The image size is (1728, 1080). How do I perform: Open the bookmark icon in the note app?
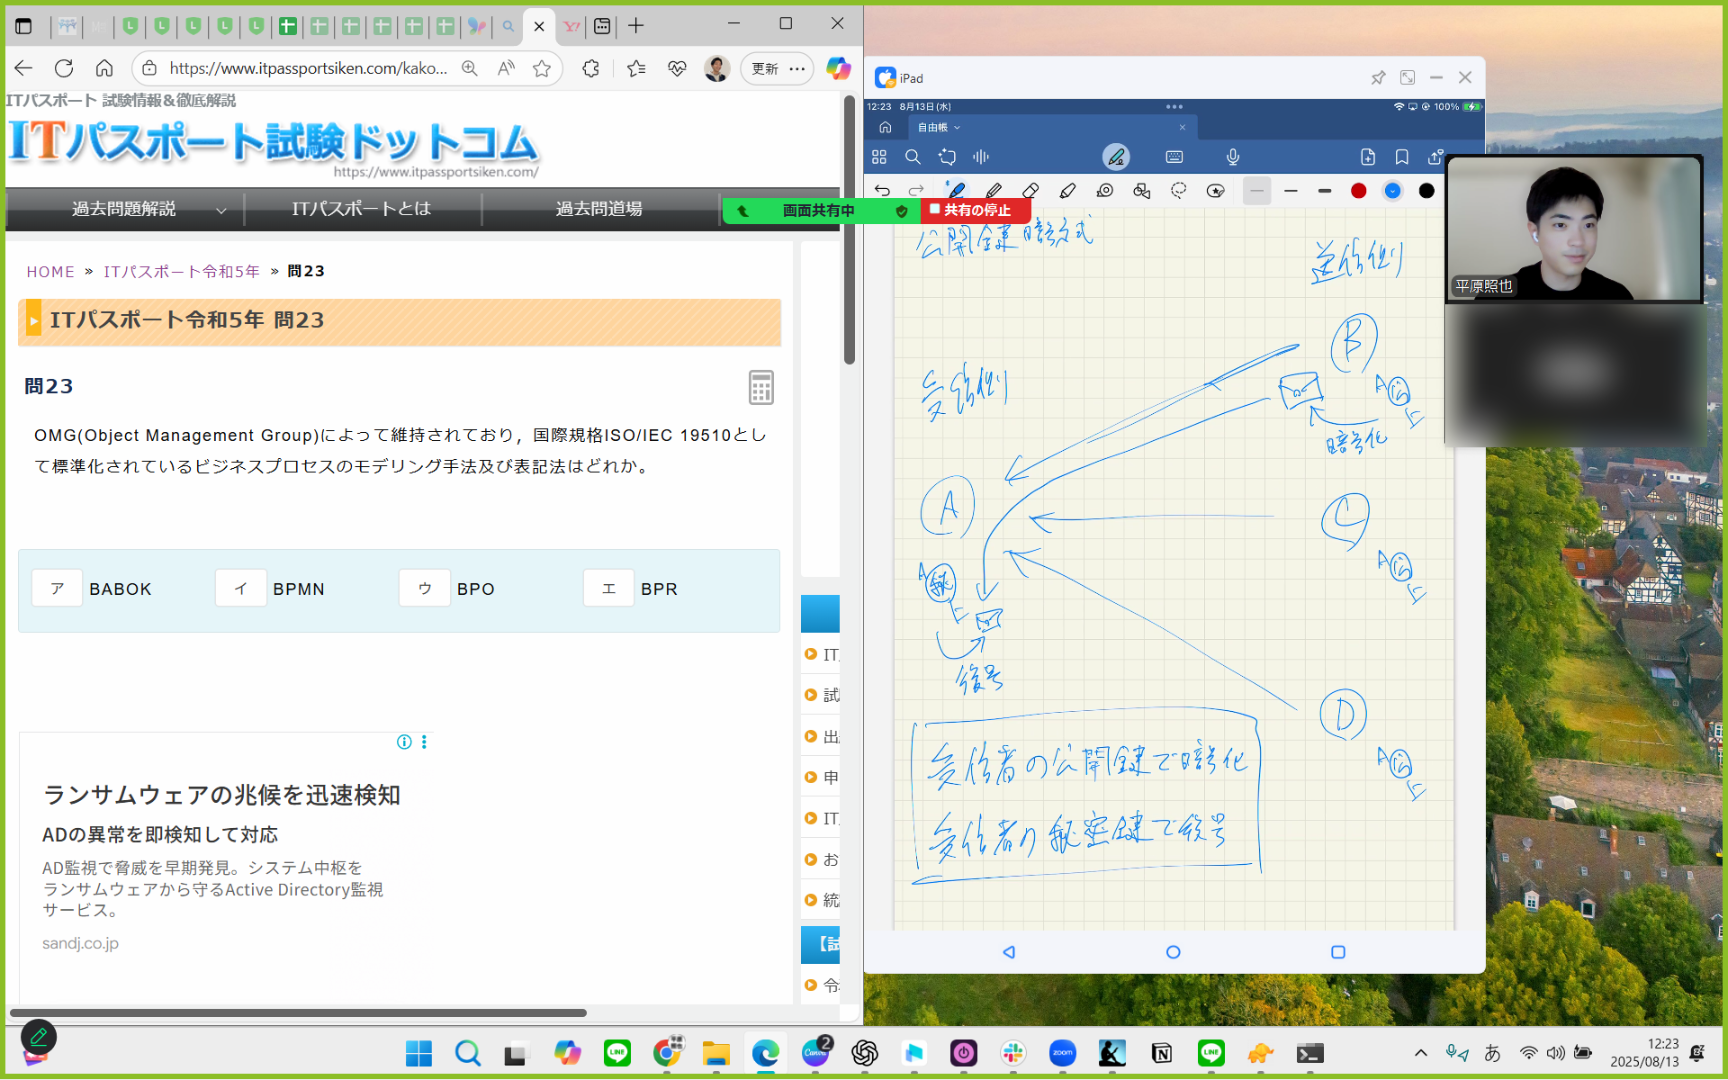pyautogui.click(x=1402, y=157)
